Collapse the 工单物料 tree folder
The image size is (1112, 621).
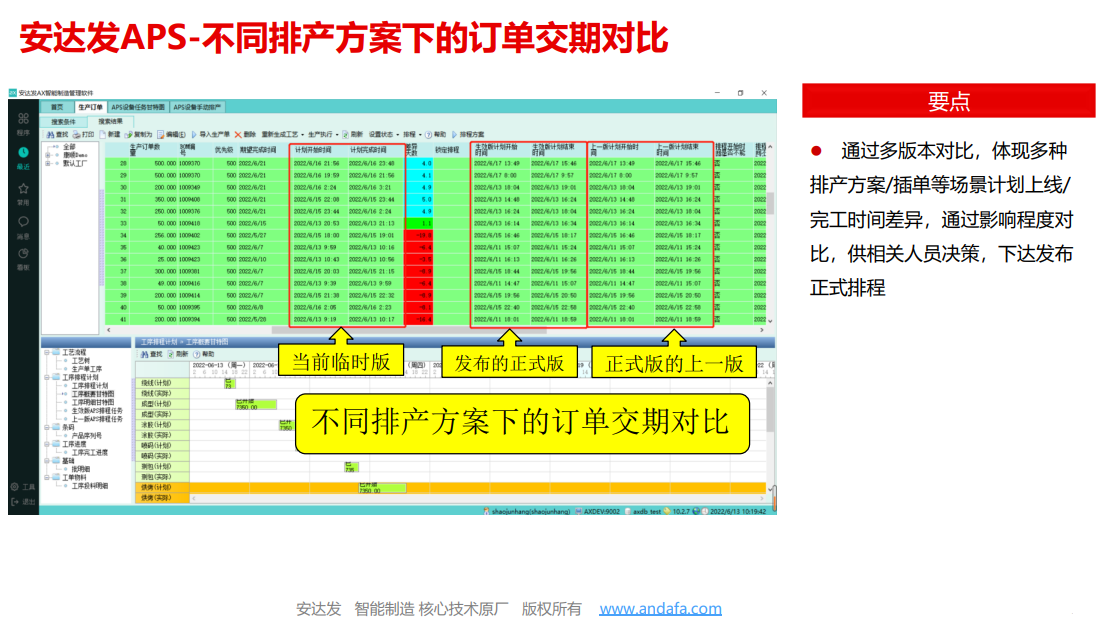(x=47, y=478)
